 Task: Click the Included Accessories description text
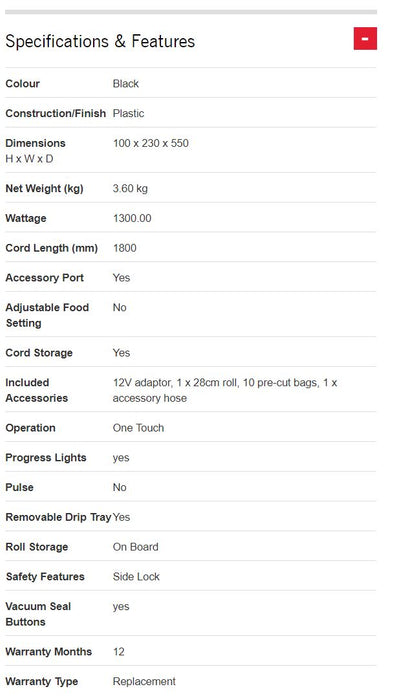pos(225,390)
